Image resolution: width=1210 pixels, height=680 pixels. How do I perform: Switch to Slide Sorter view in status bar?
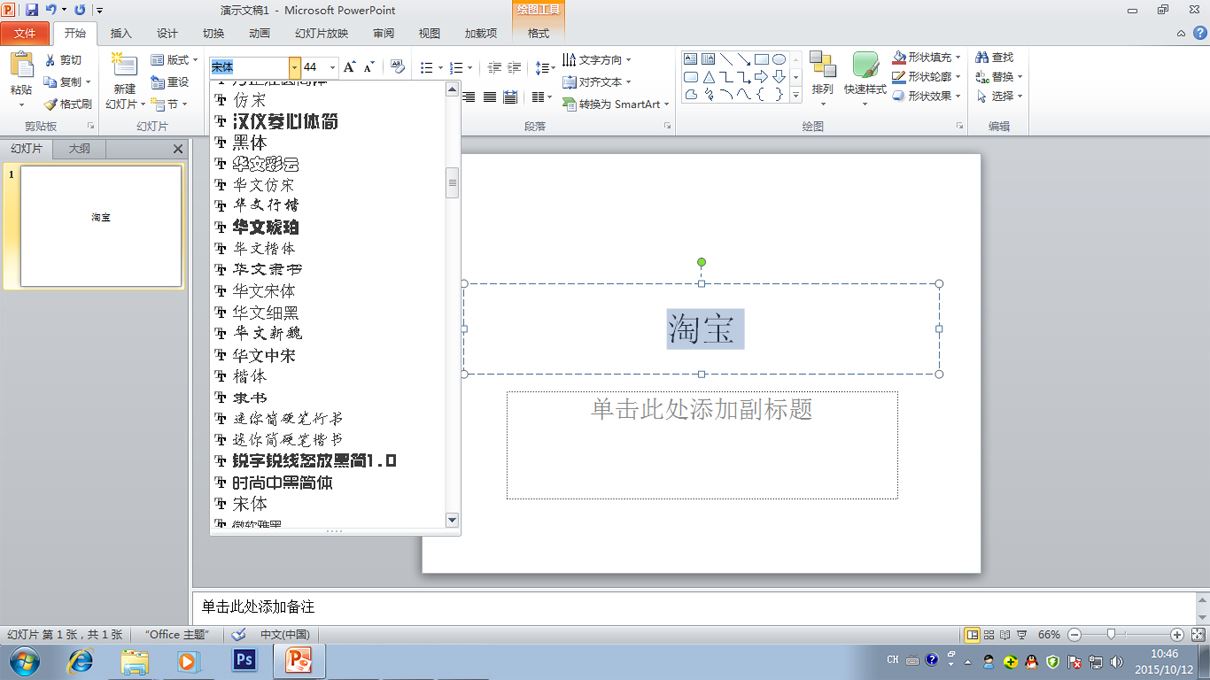(x=989, y=635)
